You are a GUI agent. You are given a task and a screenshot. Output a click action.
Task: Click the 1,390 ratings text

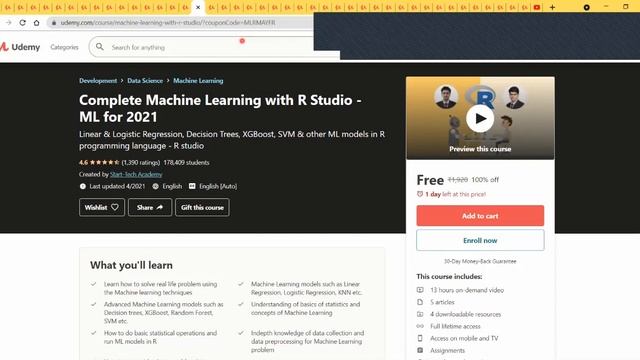(141, 162)
